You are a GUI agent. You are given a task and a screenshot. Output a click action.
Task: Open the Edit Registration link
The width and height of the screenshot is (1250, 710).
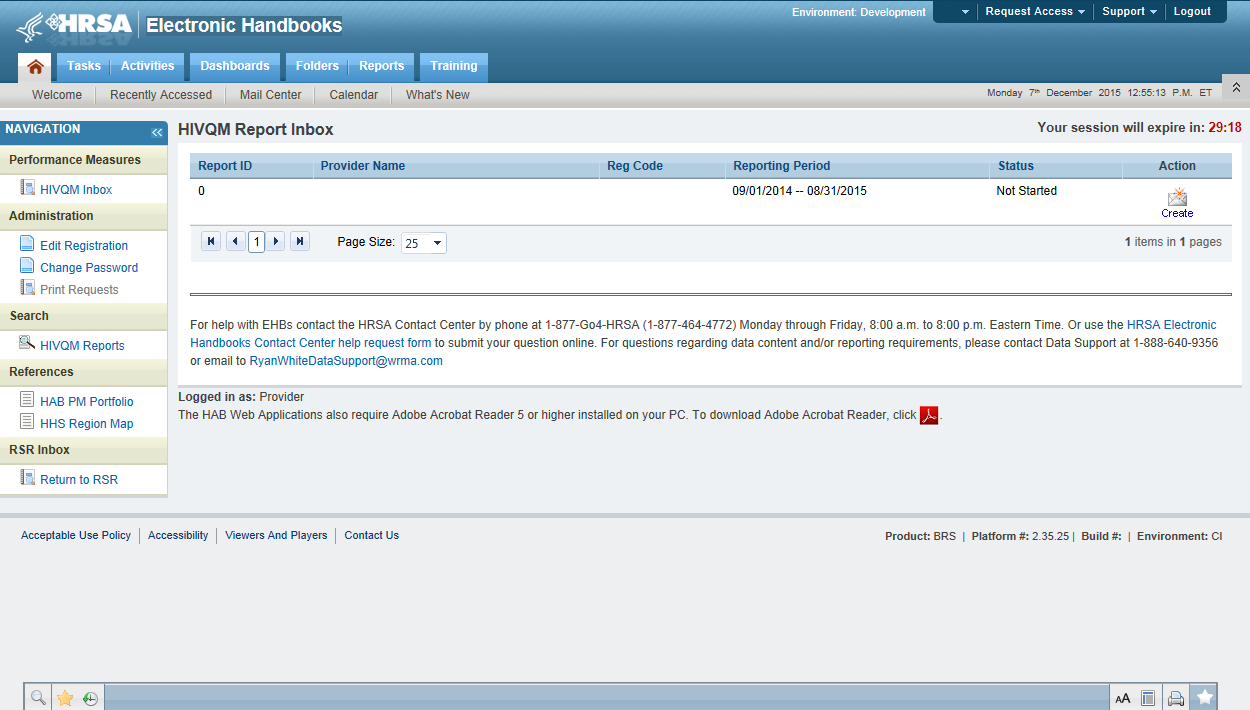pyautogui.click(x=84, y=246)
